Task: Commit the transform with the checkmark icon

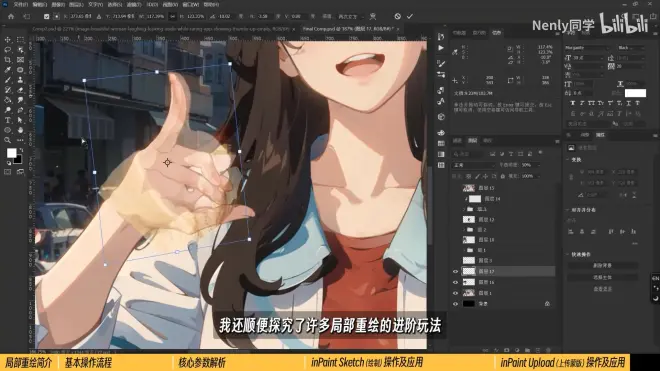Action: pos(410,16)
